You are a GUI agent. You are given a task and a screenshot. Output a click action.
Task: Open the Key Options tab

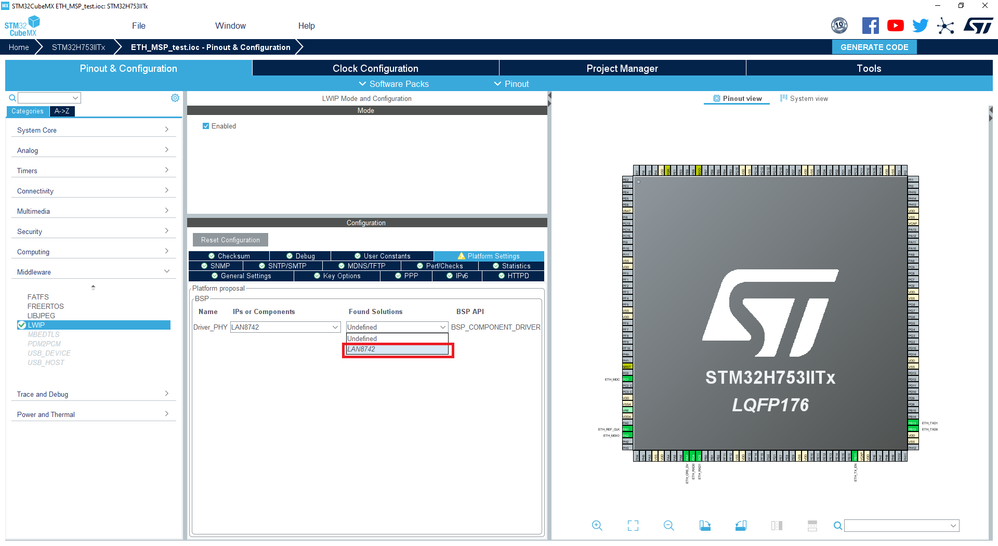tap(337, 276)
